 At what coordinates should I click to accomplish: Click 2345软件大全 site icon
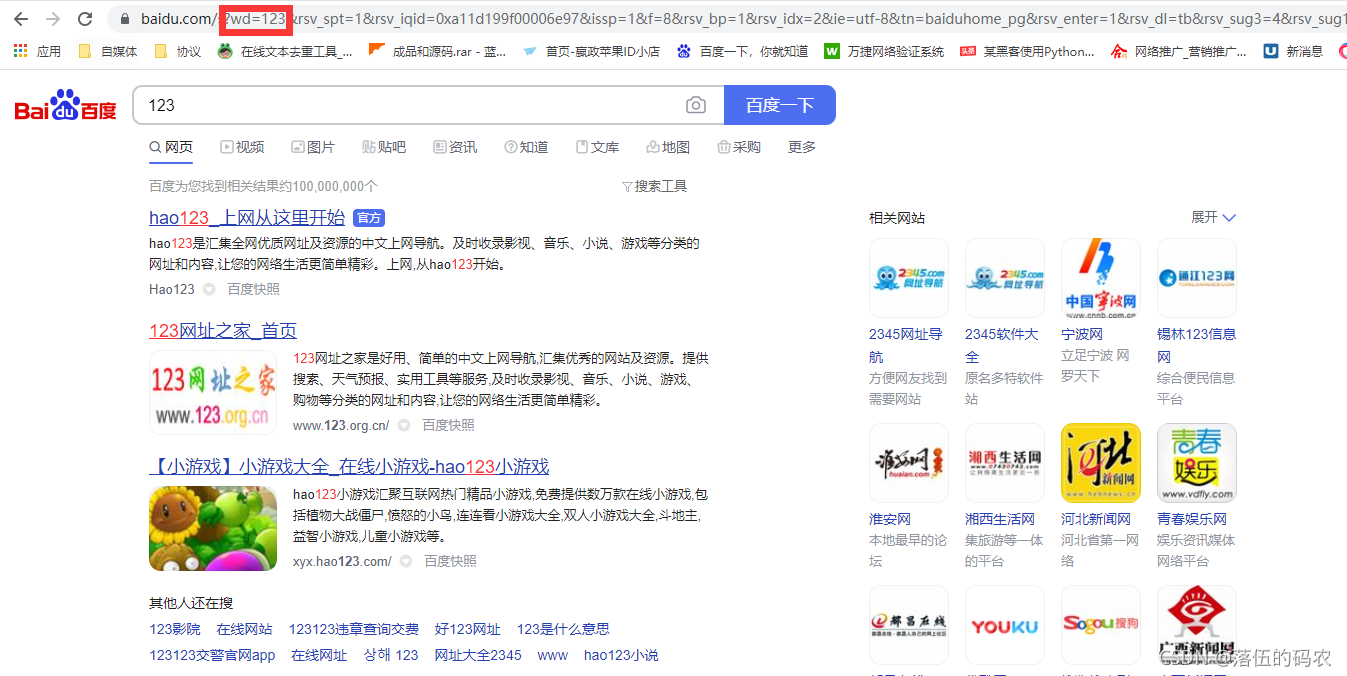(1004, 278)
